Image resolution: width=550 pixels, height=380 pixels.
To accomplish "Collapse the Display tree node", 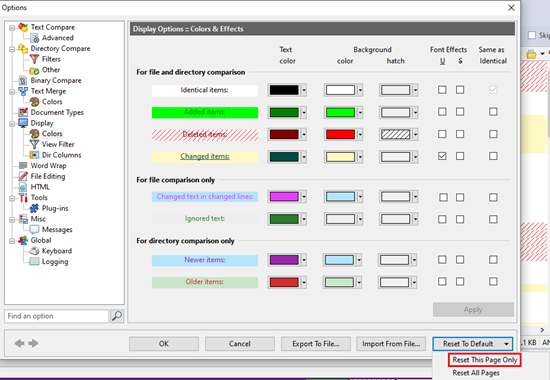I will point(12,123).
